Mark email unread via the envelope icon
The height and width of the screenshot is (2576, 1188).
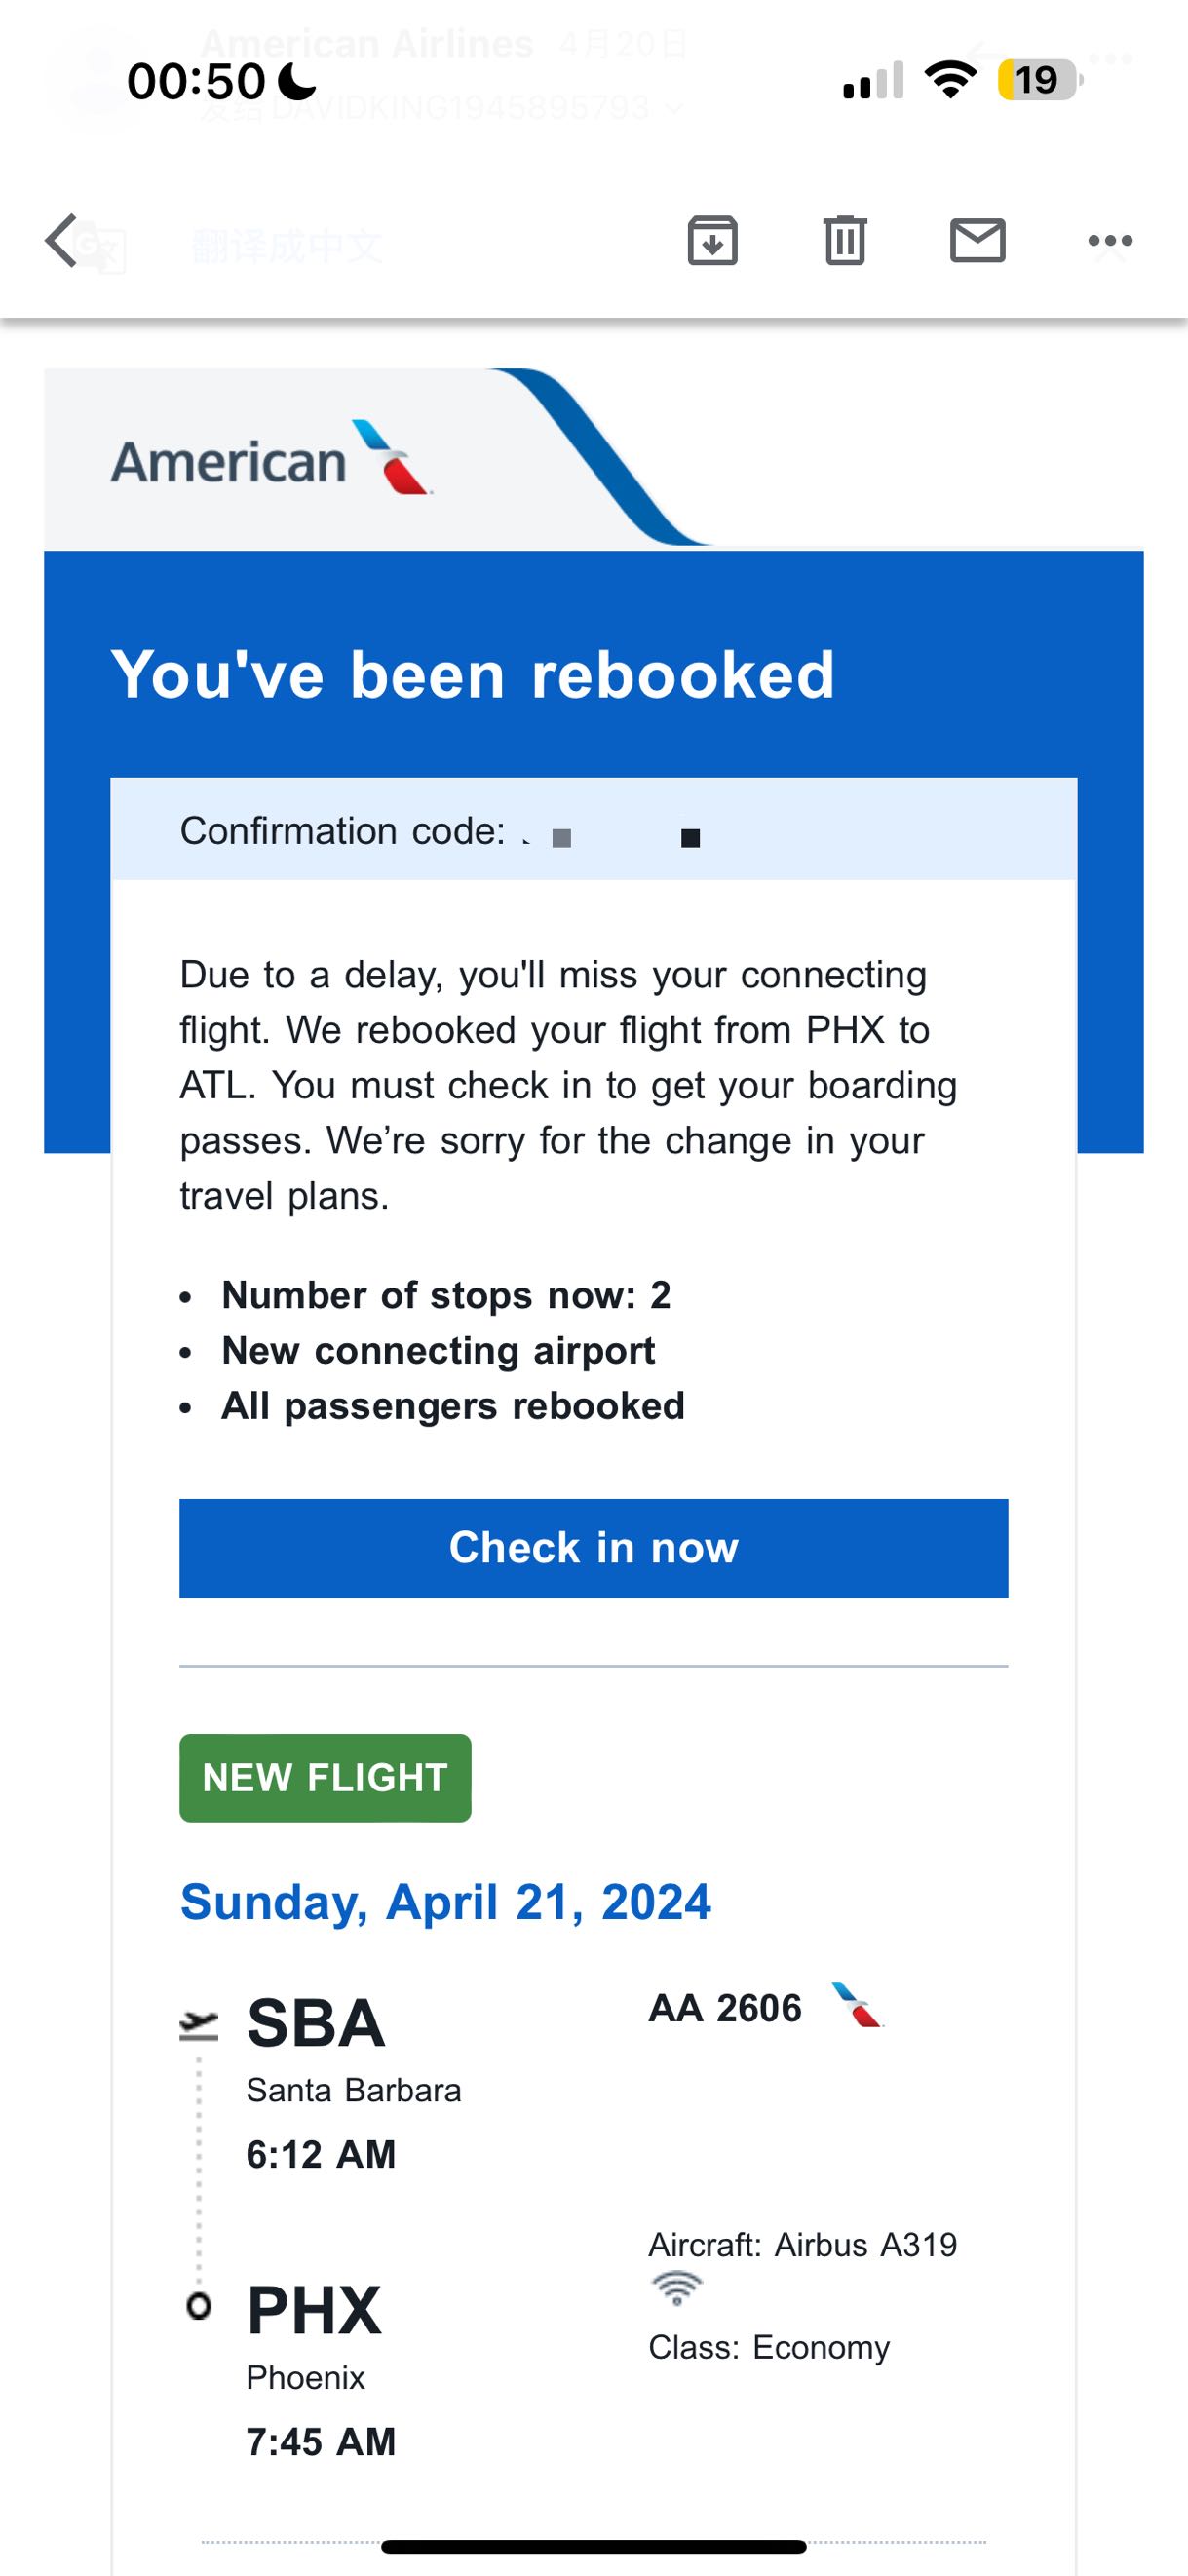pyautogui.click(x=977, y=241)
